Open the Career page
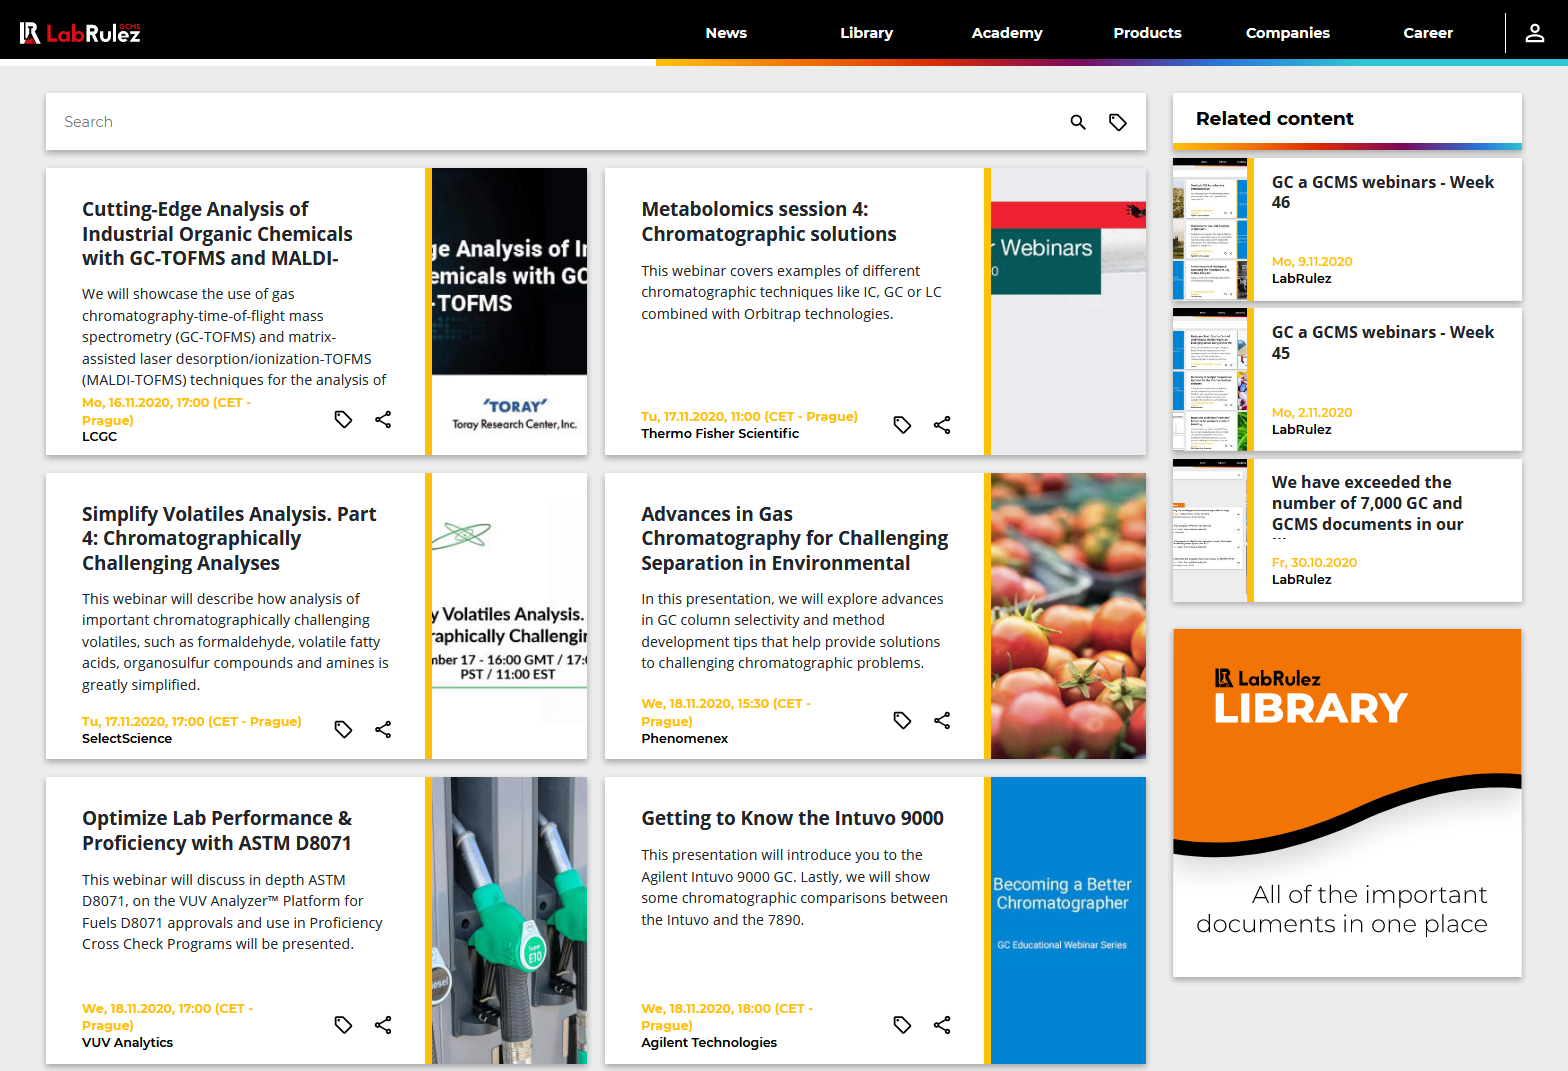The height and width of the screenshot is (1071, 1568). [1428, 33]
